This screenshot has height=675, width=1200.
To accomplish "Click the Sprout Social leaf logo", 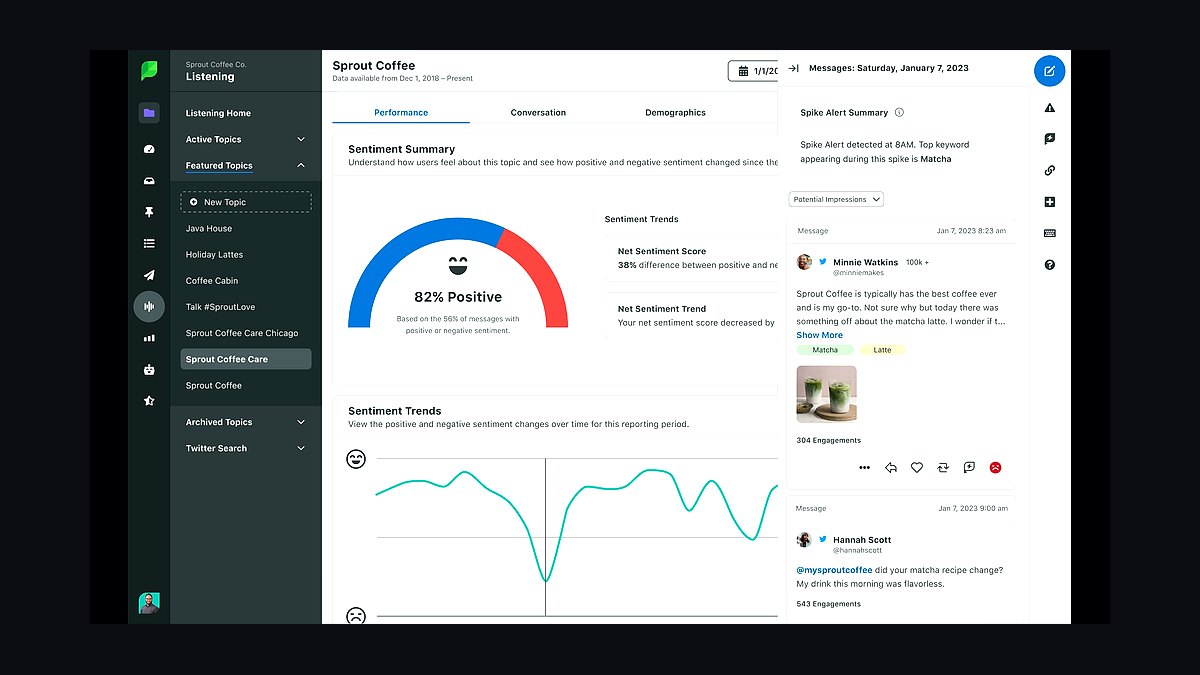I will tap(149, 71).
